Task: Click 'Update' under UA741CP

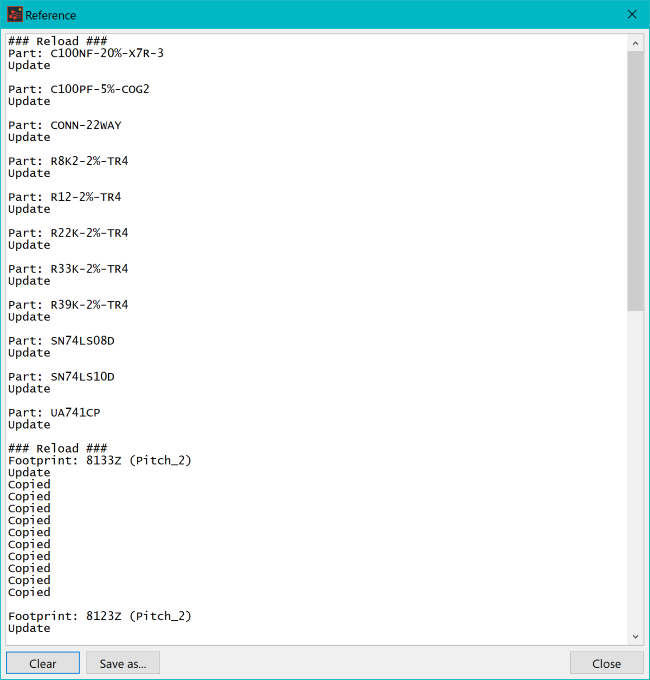Action: point(29,425)
